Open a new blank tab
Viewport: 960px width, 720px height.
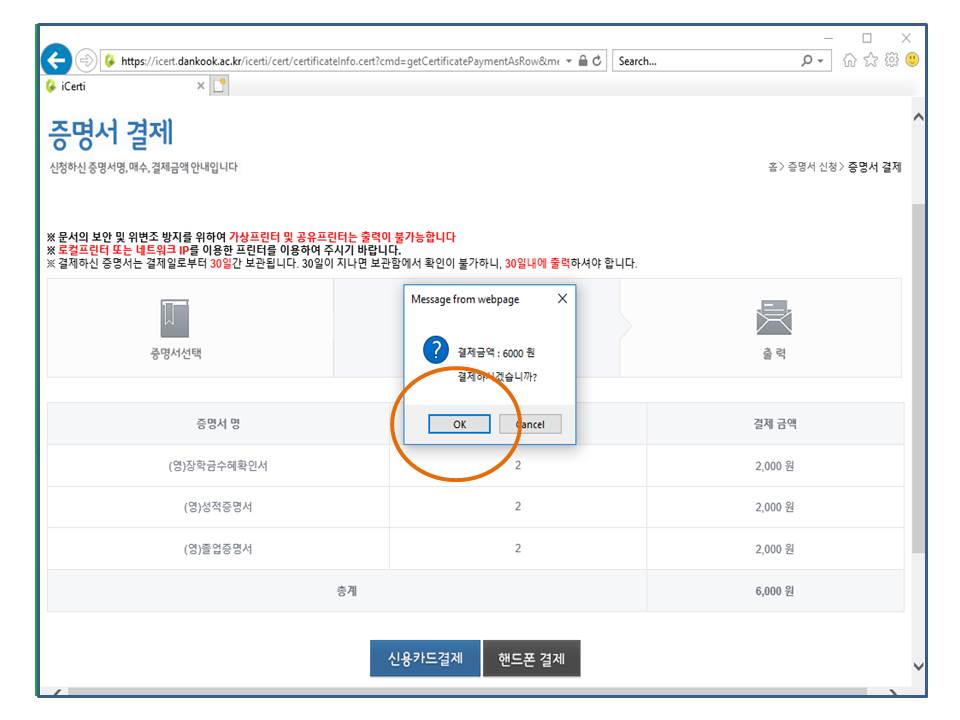pos(220,86)
